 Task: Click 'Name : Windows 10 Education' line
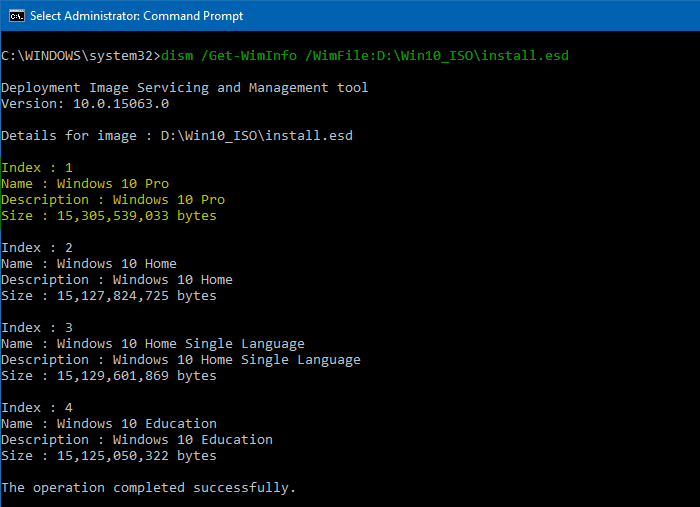pyautogui.click(x=109, y=424)
